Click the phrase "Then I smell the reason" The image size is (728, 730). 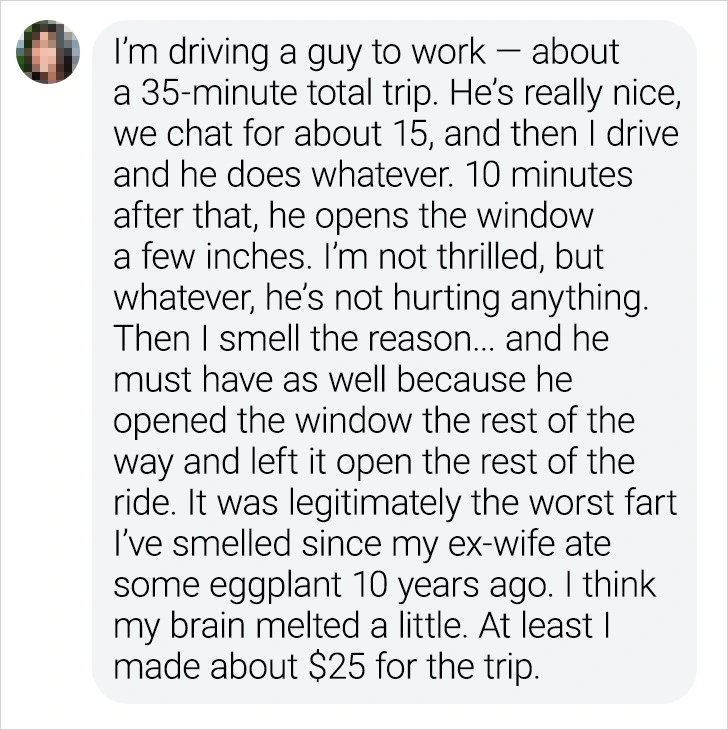coord(312,340)
